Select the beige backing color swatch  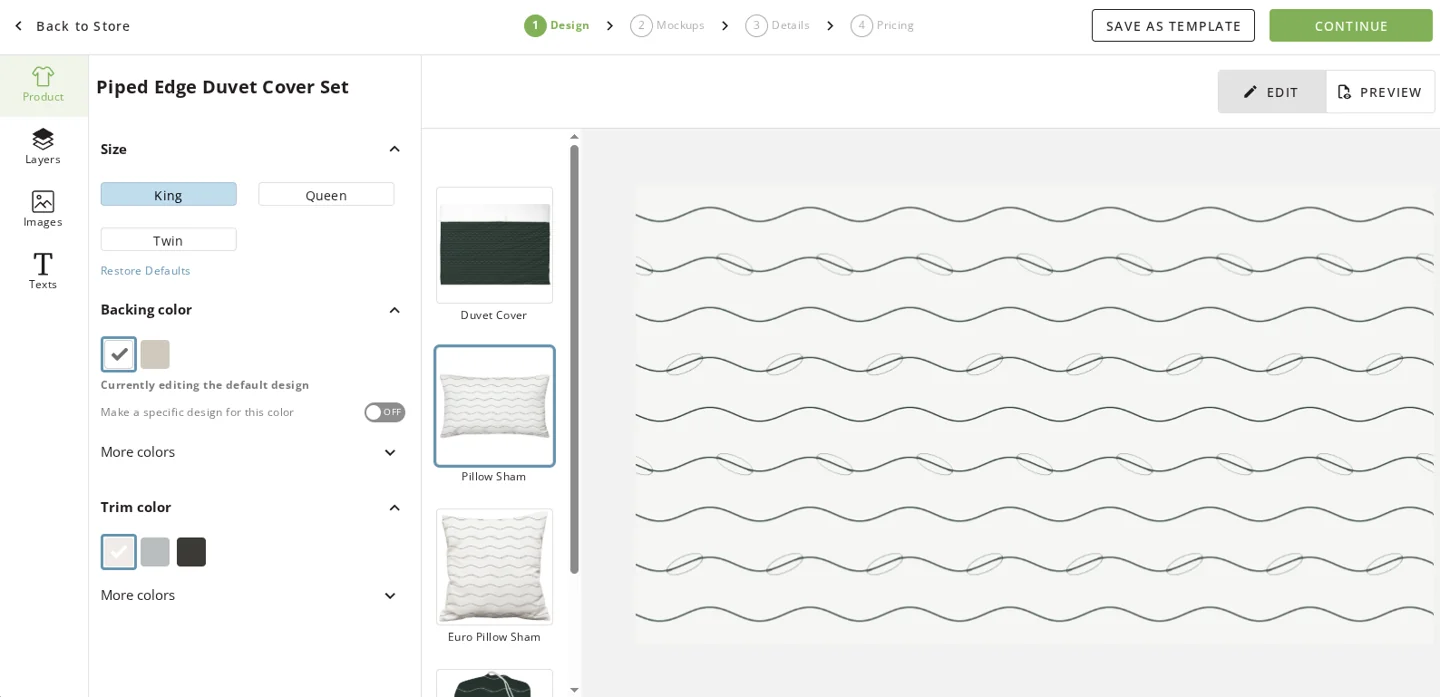click(155, 354)
